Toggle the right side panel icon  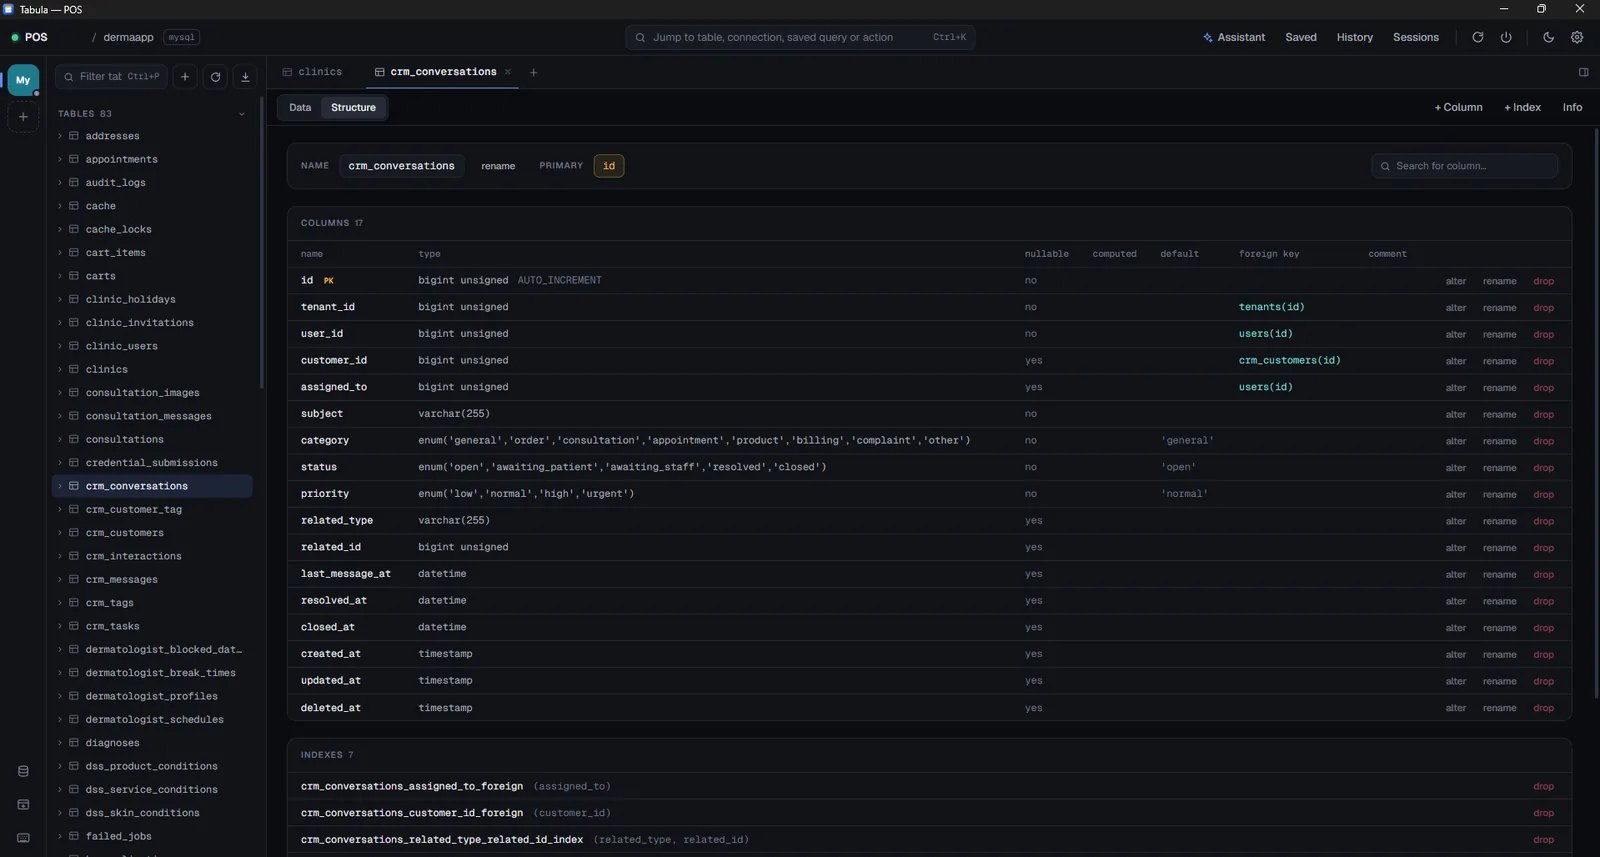[x=1583, y=72]
